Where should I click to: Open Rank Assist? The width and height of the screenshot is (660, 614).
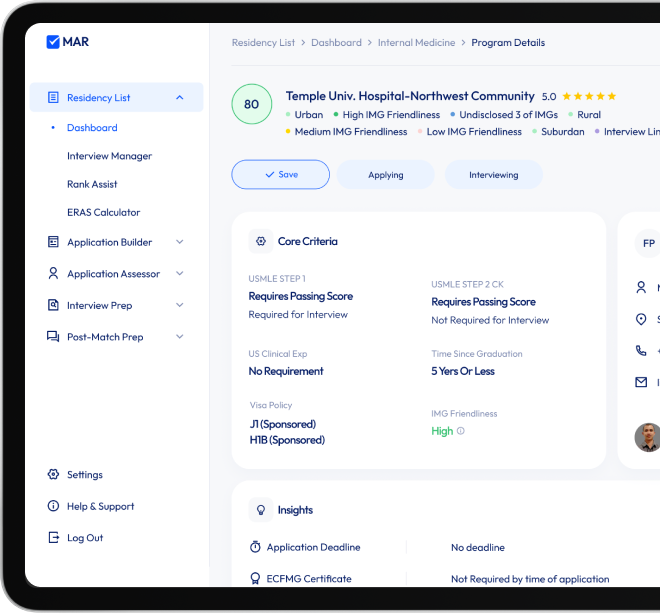click(92, 184)
